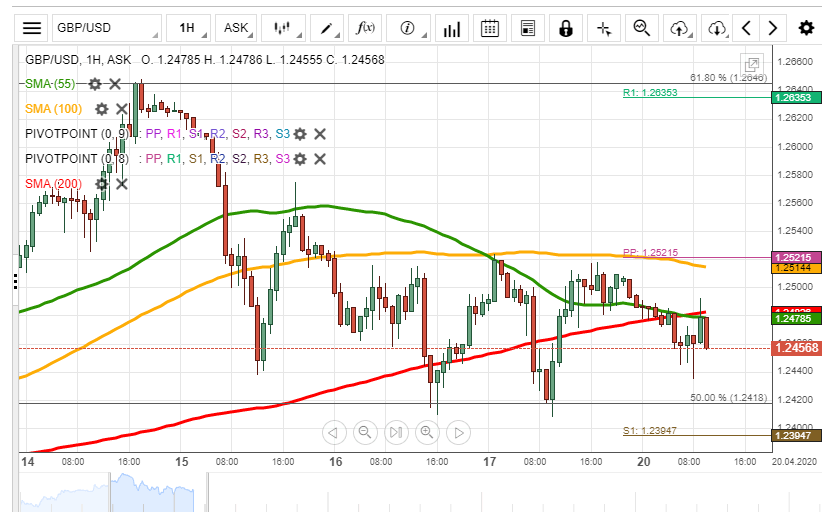Zoom in with plus magnifier
The height and width of the screenshot is (526, 831).
tap(428, 433)
